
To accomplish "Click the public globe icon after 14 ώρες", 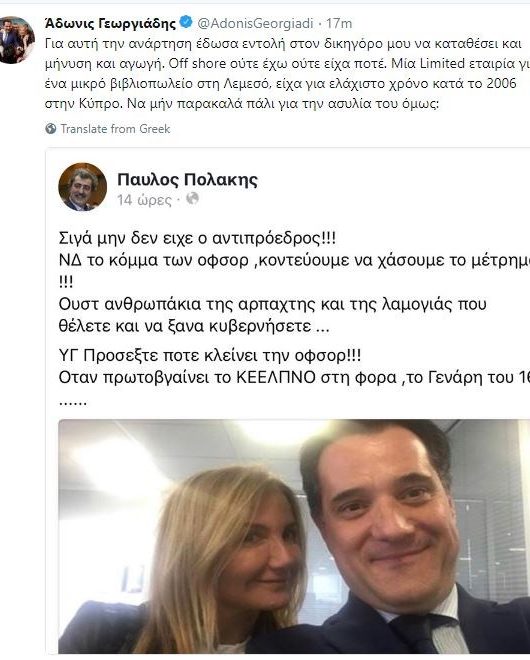I will coord(192,198).
